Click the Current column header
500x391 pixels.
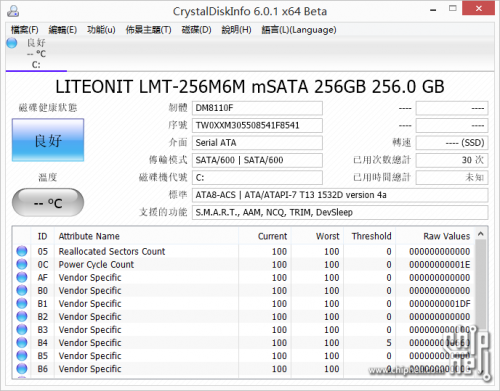point(265,236)
